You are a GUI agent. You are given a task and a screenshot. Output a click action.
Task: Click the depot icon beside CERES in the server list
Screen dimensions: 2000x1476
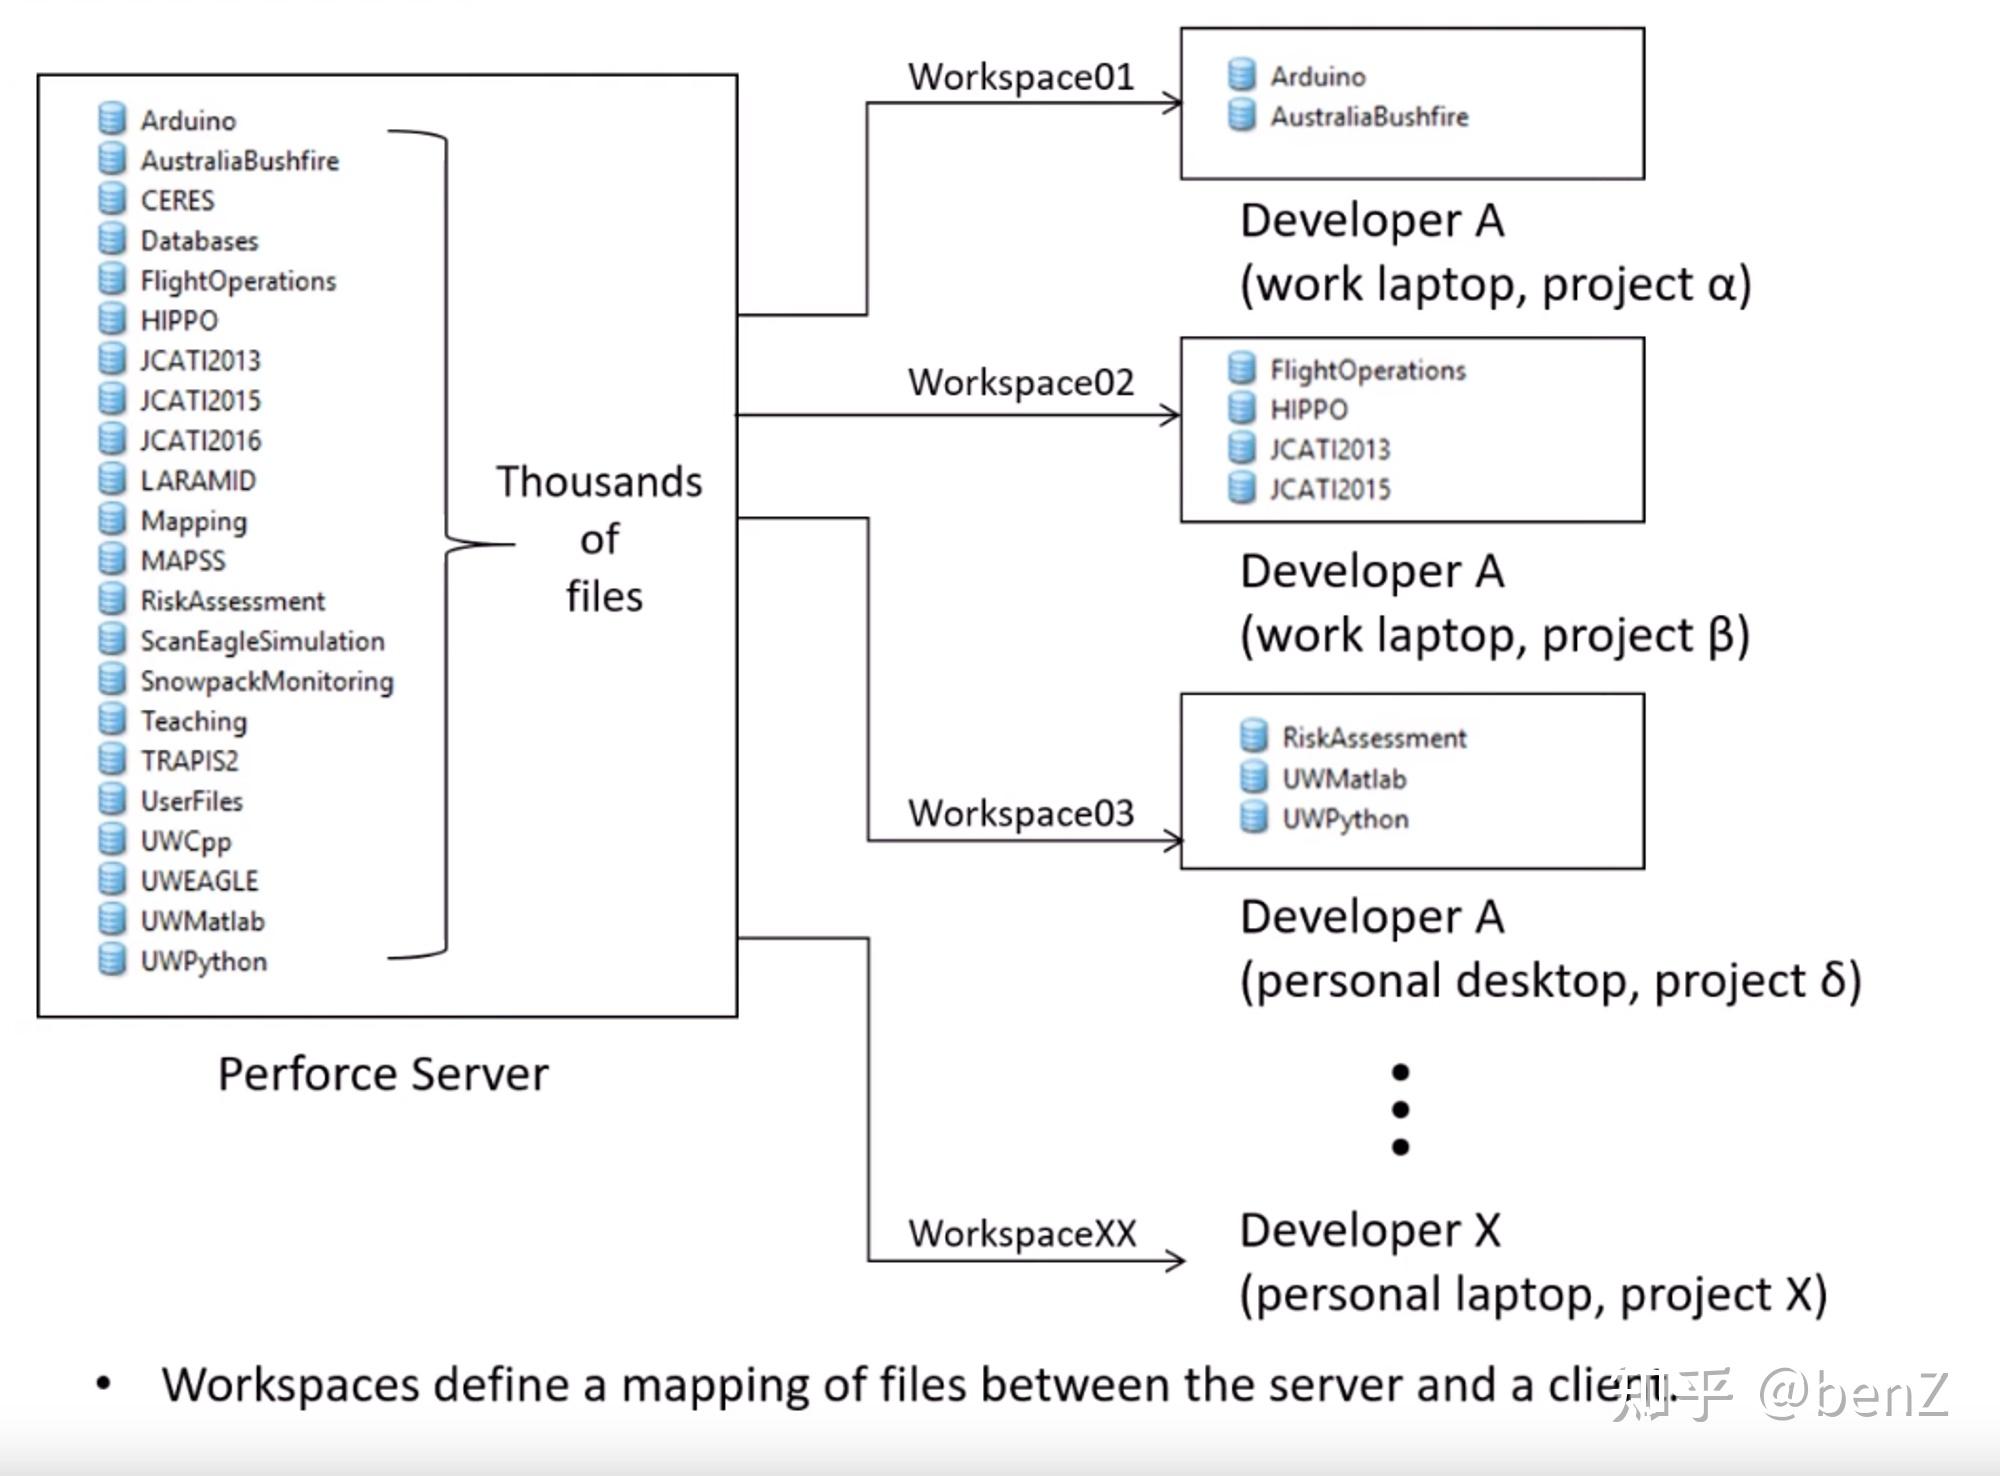coord(112,199)
